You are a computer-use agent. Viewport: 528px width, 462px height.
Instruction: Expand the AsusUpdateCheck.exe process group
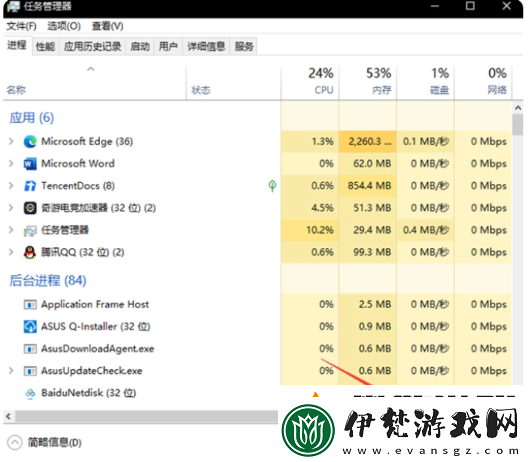point(11,371)
